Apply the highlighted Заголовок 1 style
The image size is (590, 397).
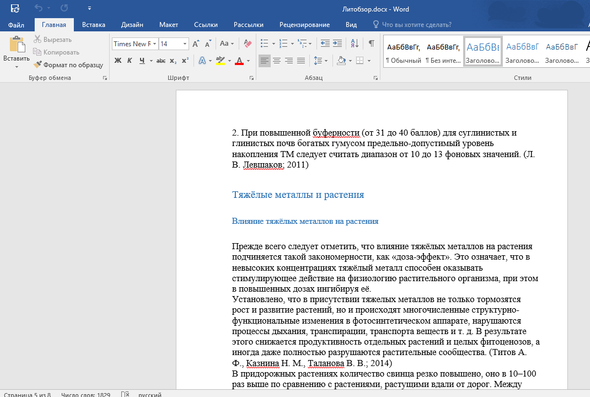click(483, 52)
